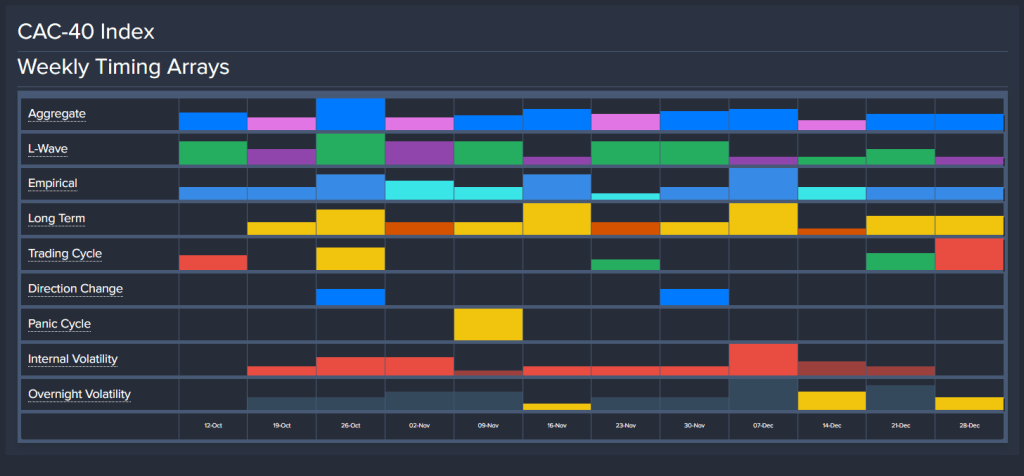Select the green Trading Cycle bar for 23-Nov

click(x=626, y=264)
